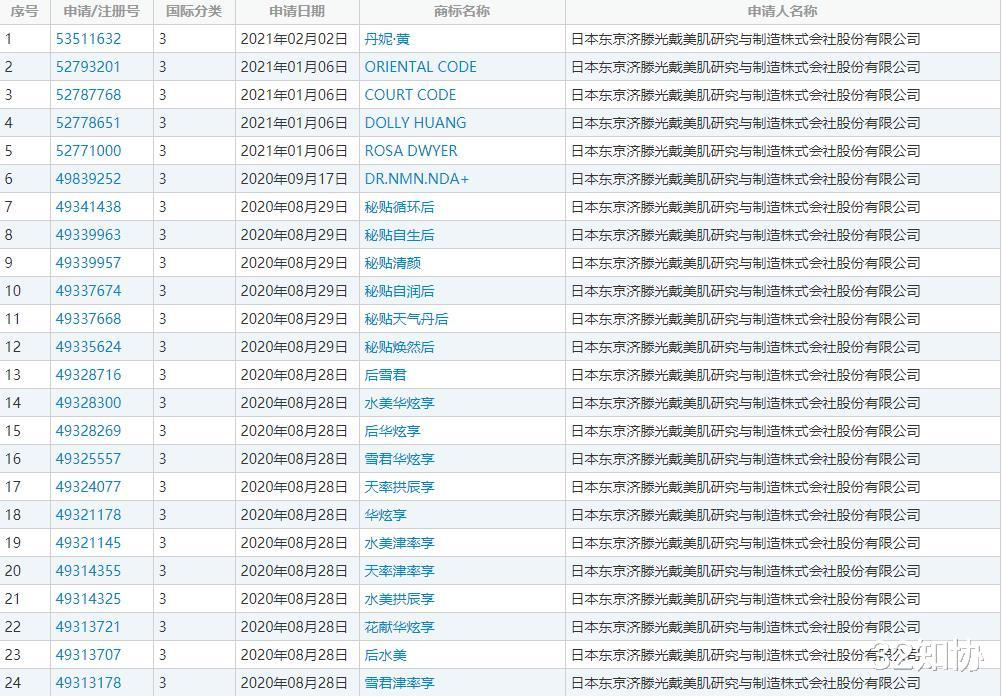Viewport: 1002px width, 696px height.
Task: Open the 天率拱辰享 trademark
Action: [x=399, y=487]
